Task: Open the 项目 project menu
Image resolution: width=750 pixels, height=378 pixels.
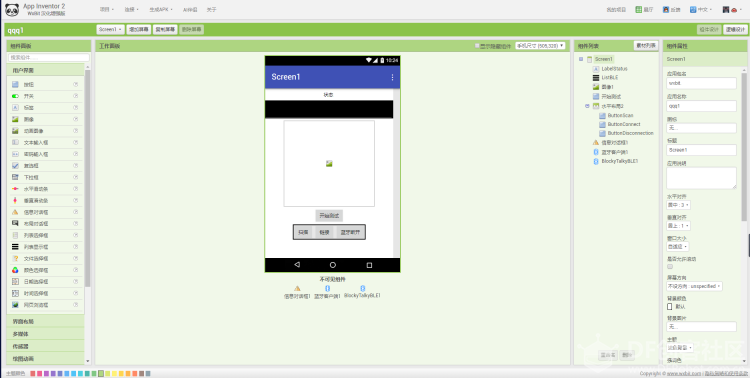Action: coord(107,10)
